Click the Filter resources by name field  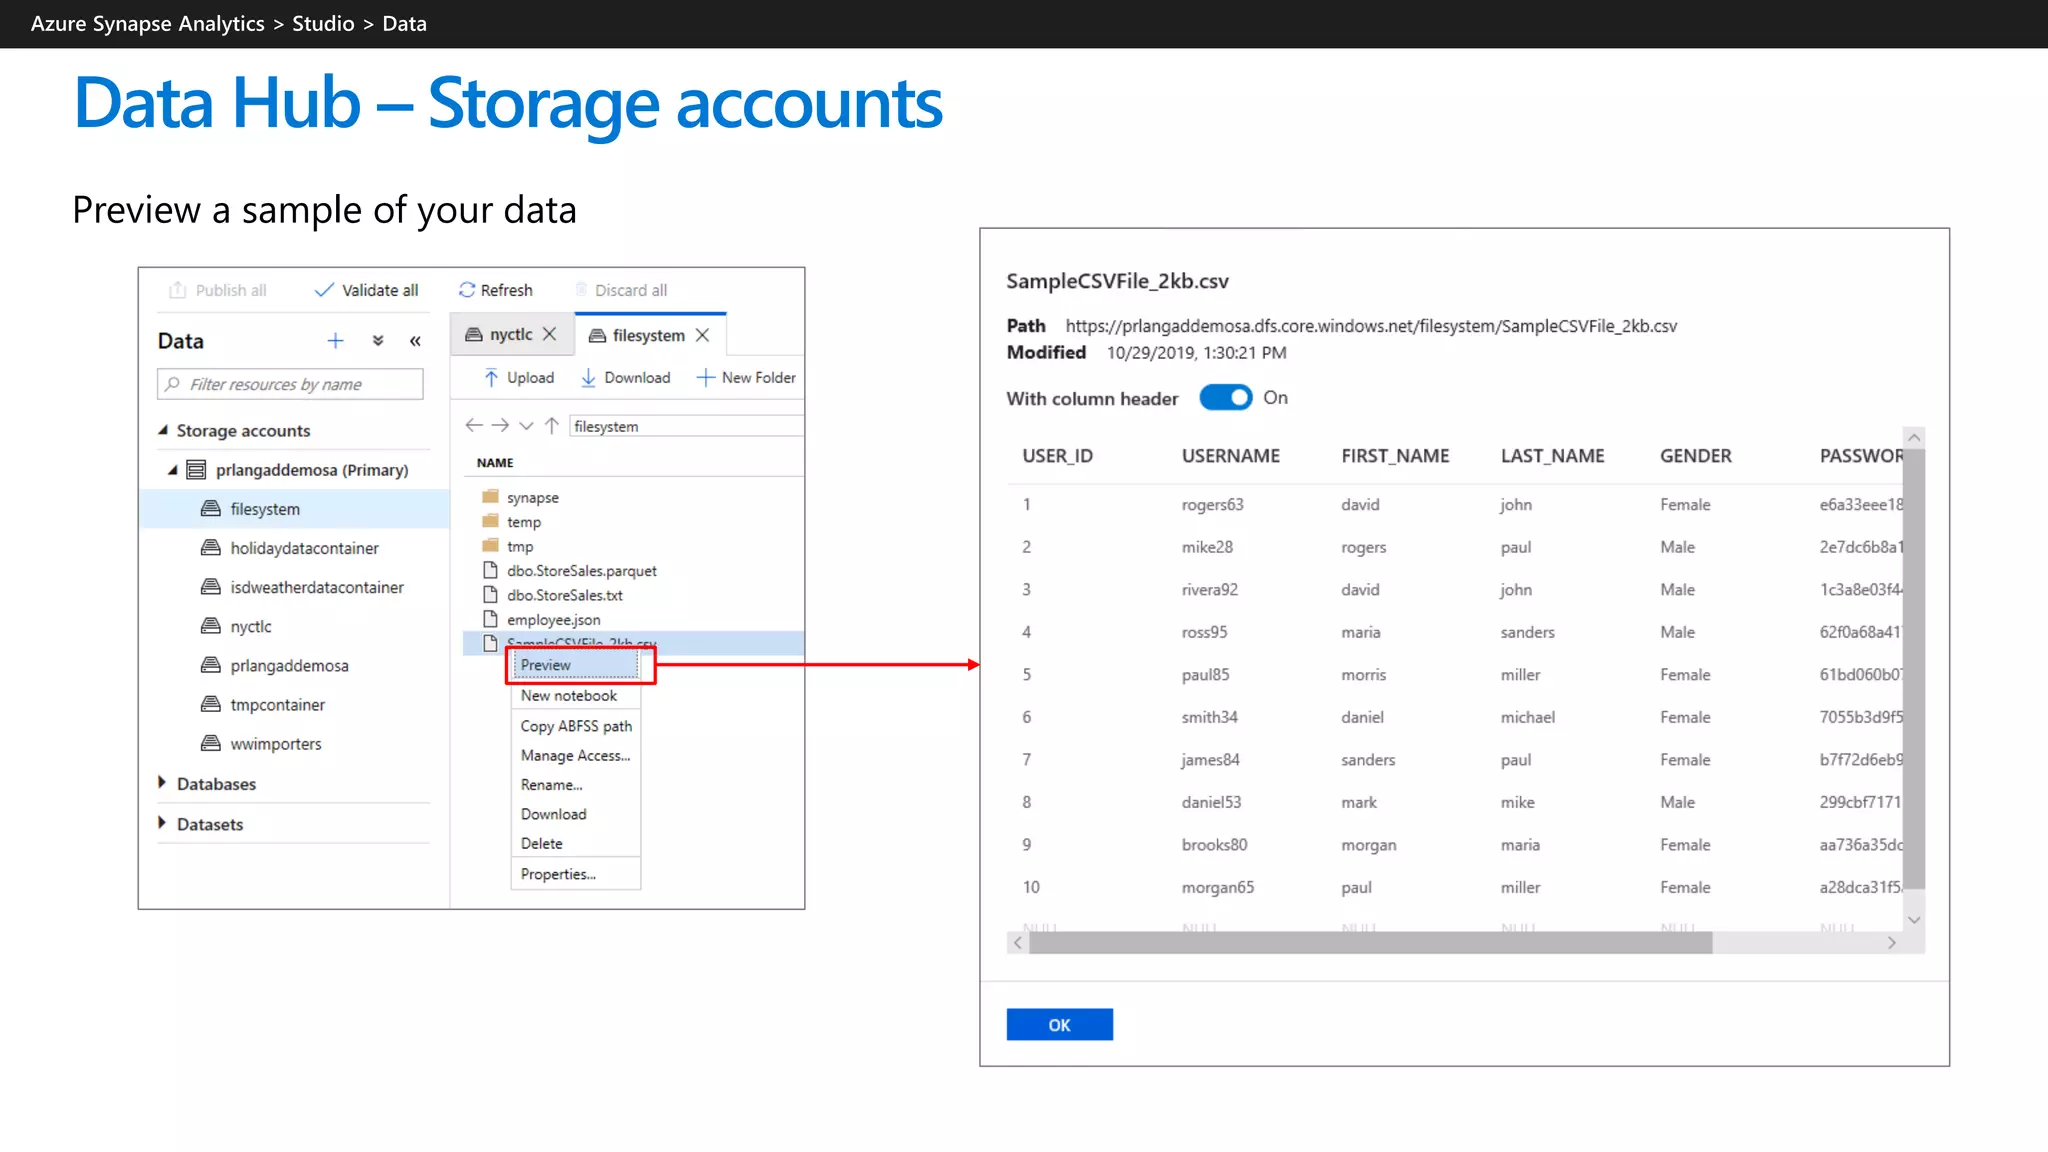pyautogui.click(x=290, y=384)
